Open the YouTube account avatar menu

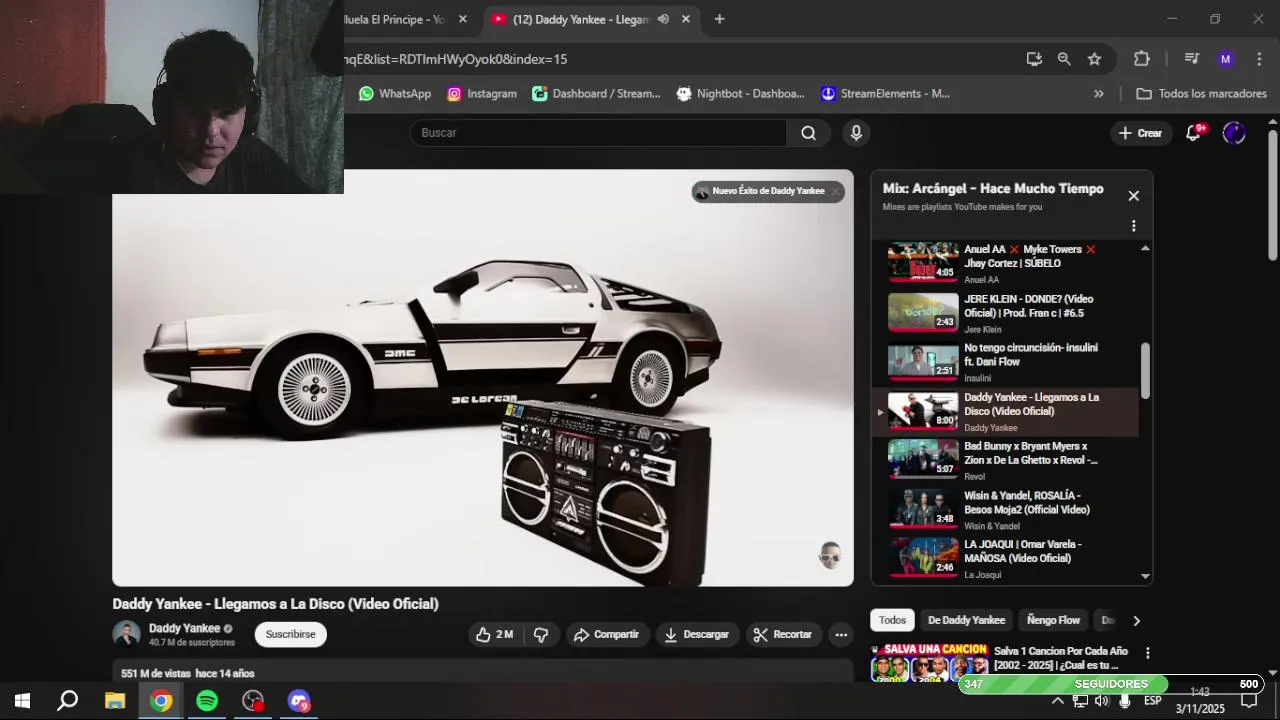(x=1234, y=133)
